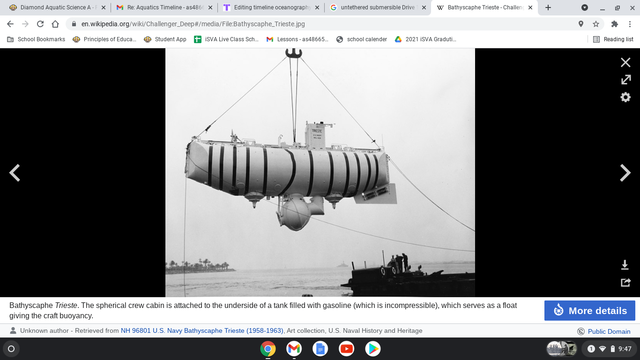This screenshot has width=640, height=360.
Task: Show the next image
Action: (x=625, y=173)
